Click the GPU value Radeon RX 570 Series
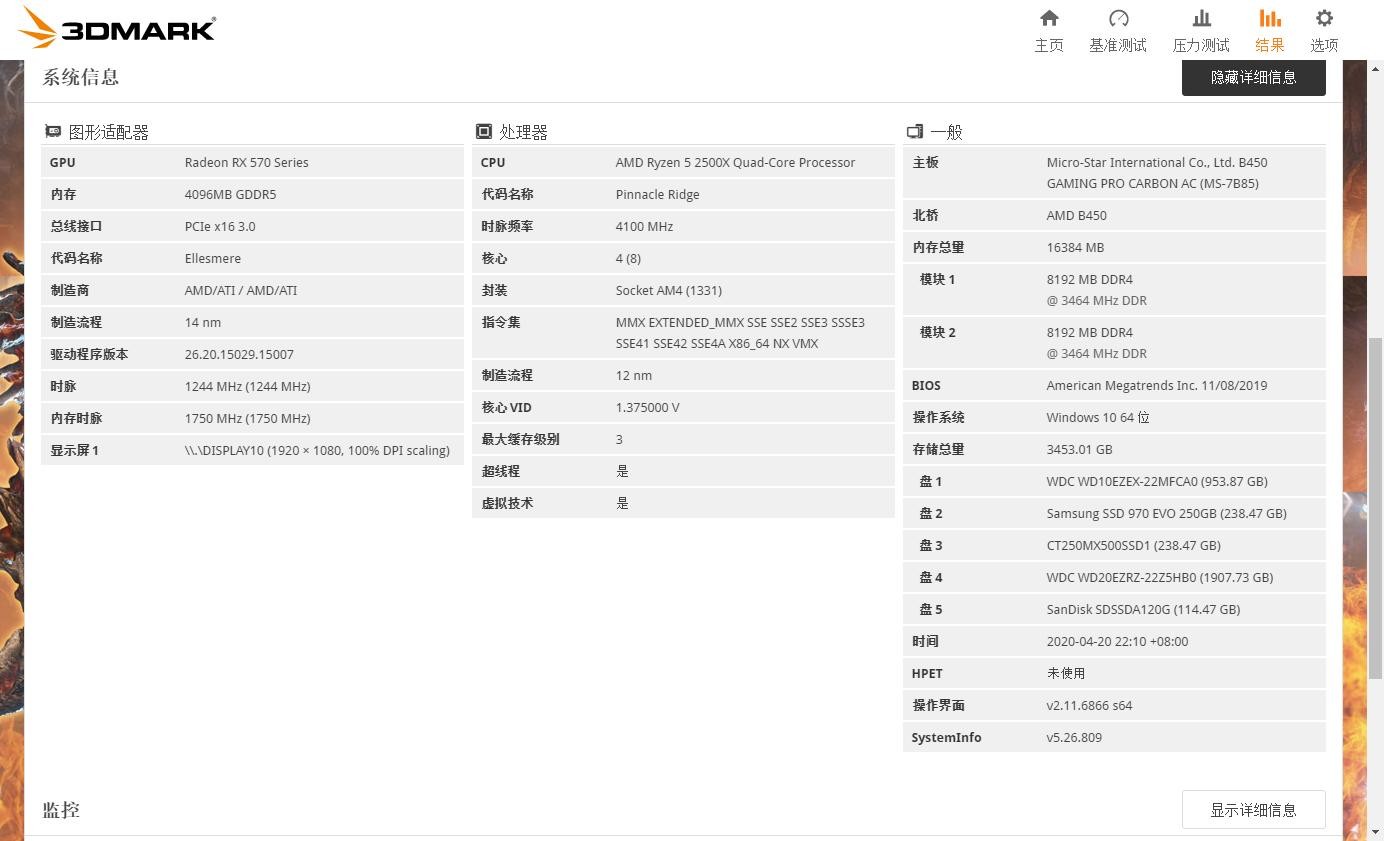Viewport: 1384px width, 841px height. [246, 162]
